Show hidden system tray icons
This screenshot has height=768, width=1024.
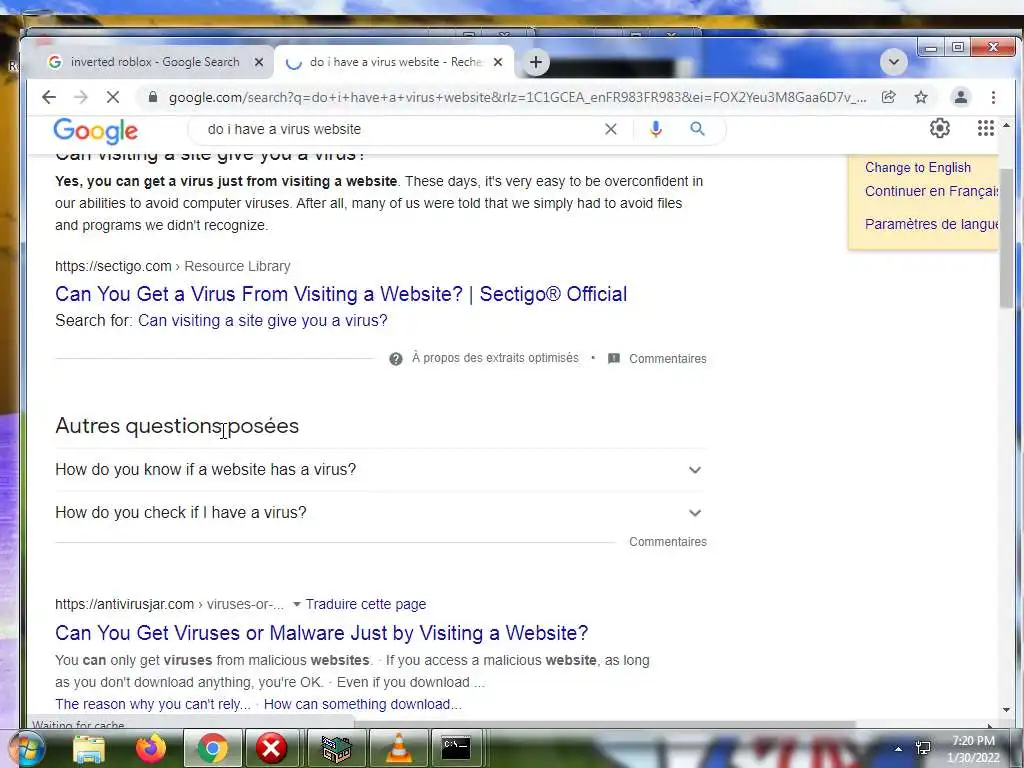click(x=899, y=749)
